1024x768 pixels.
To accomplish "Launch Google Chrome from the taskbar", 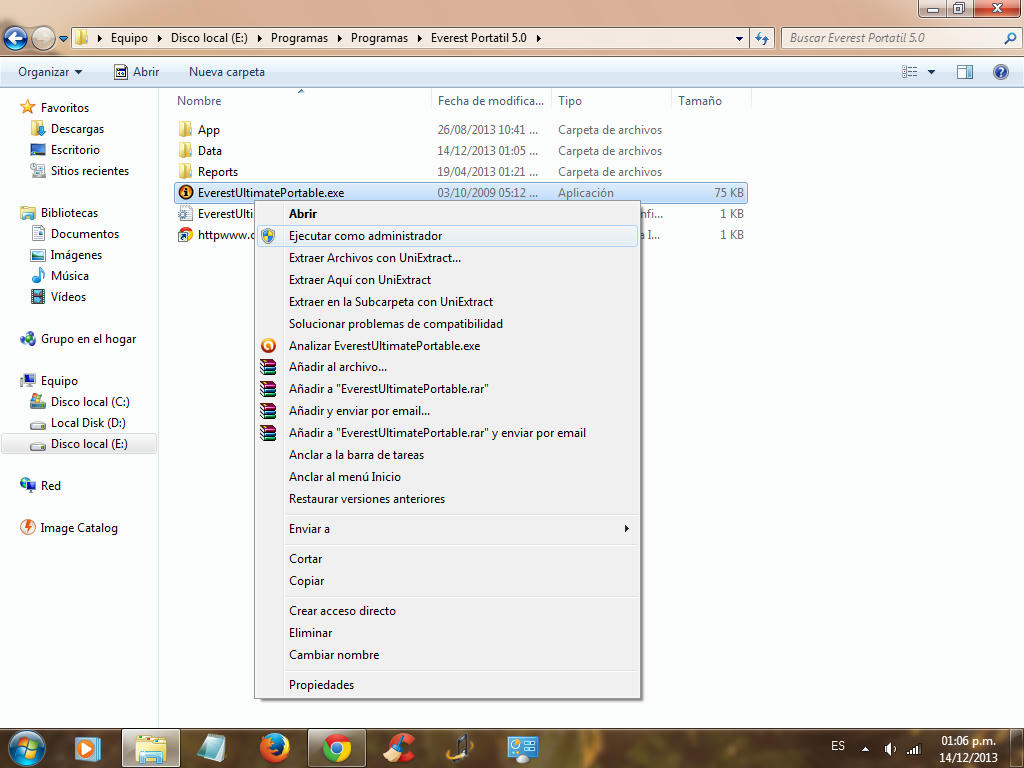I will point(337,747).
